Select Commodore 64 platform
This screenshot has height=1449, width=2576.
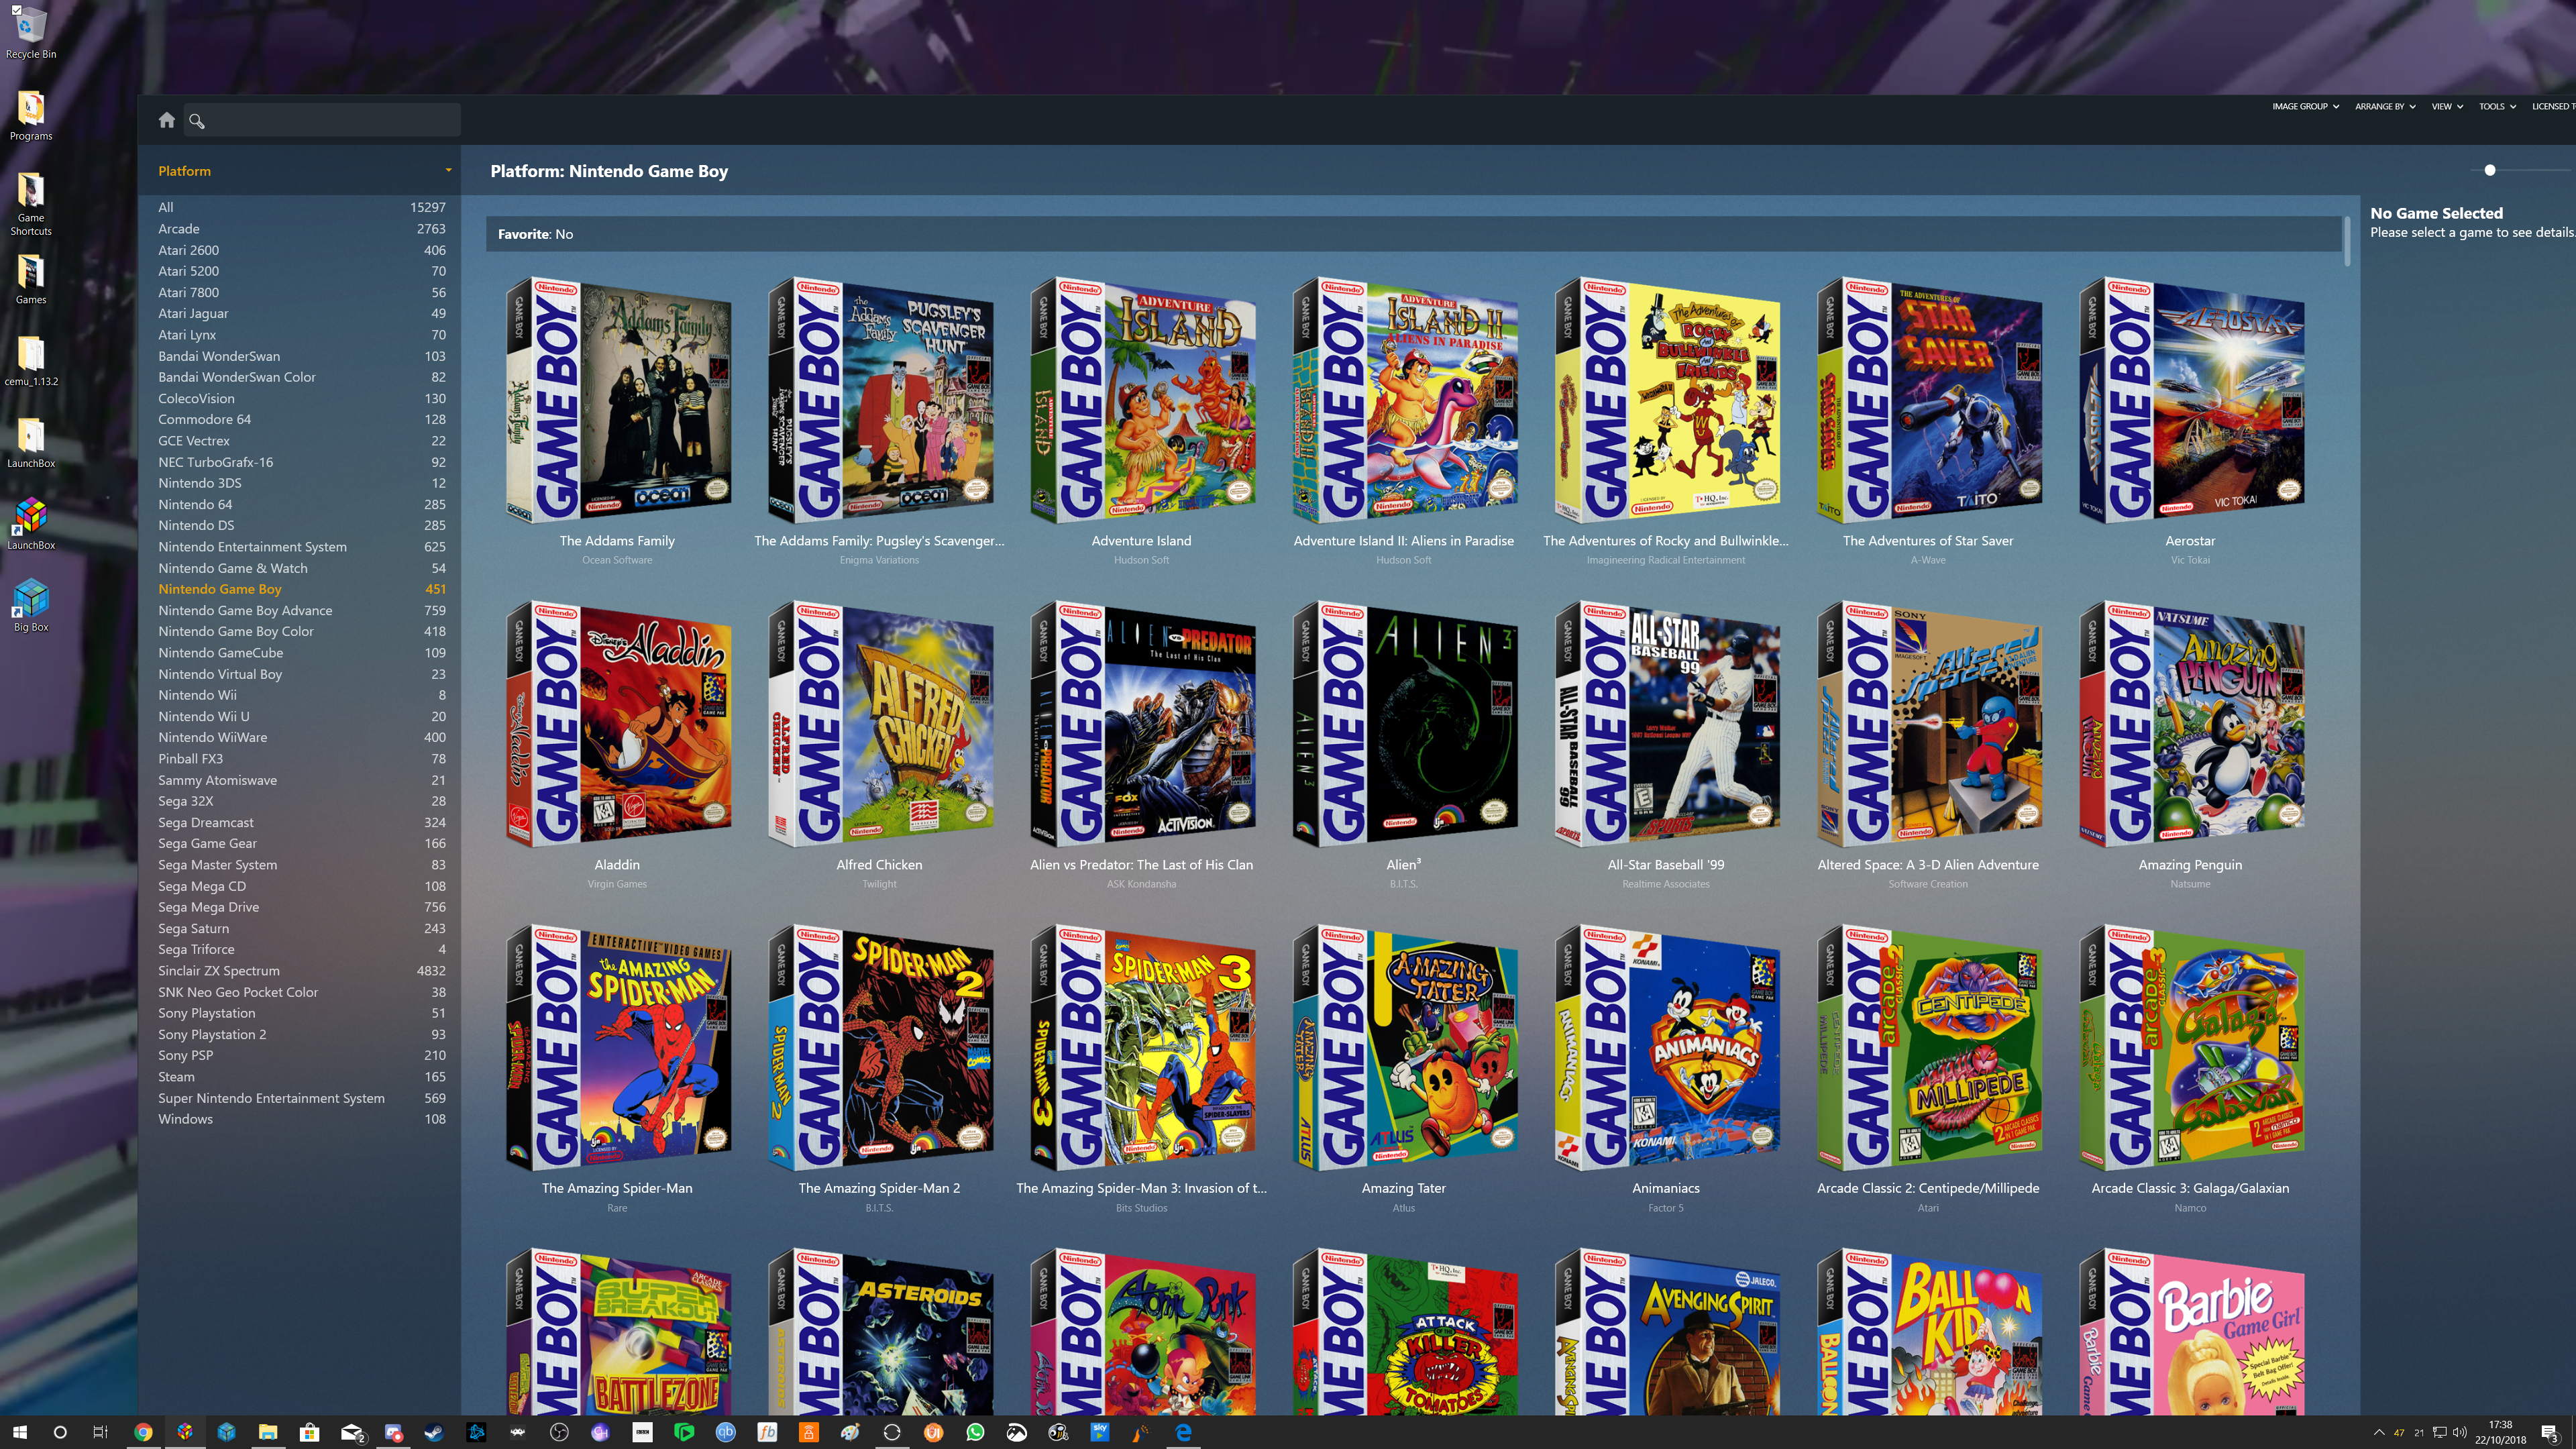click(301, 419)
